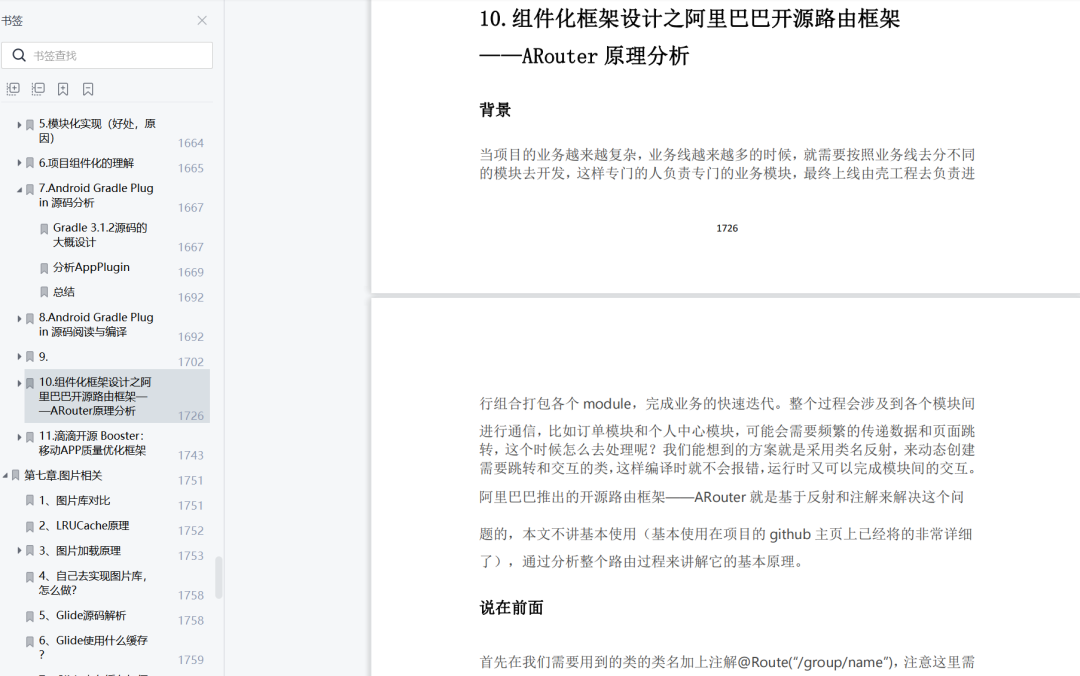
Task: Open 分析AppPlugin bookmark
Action: tap(91, 267)
